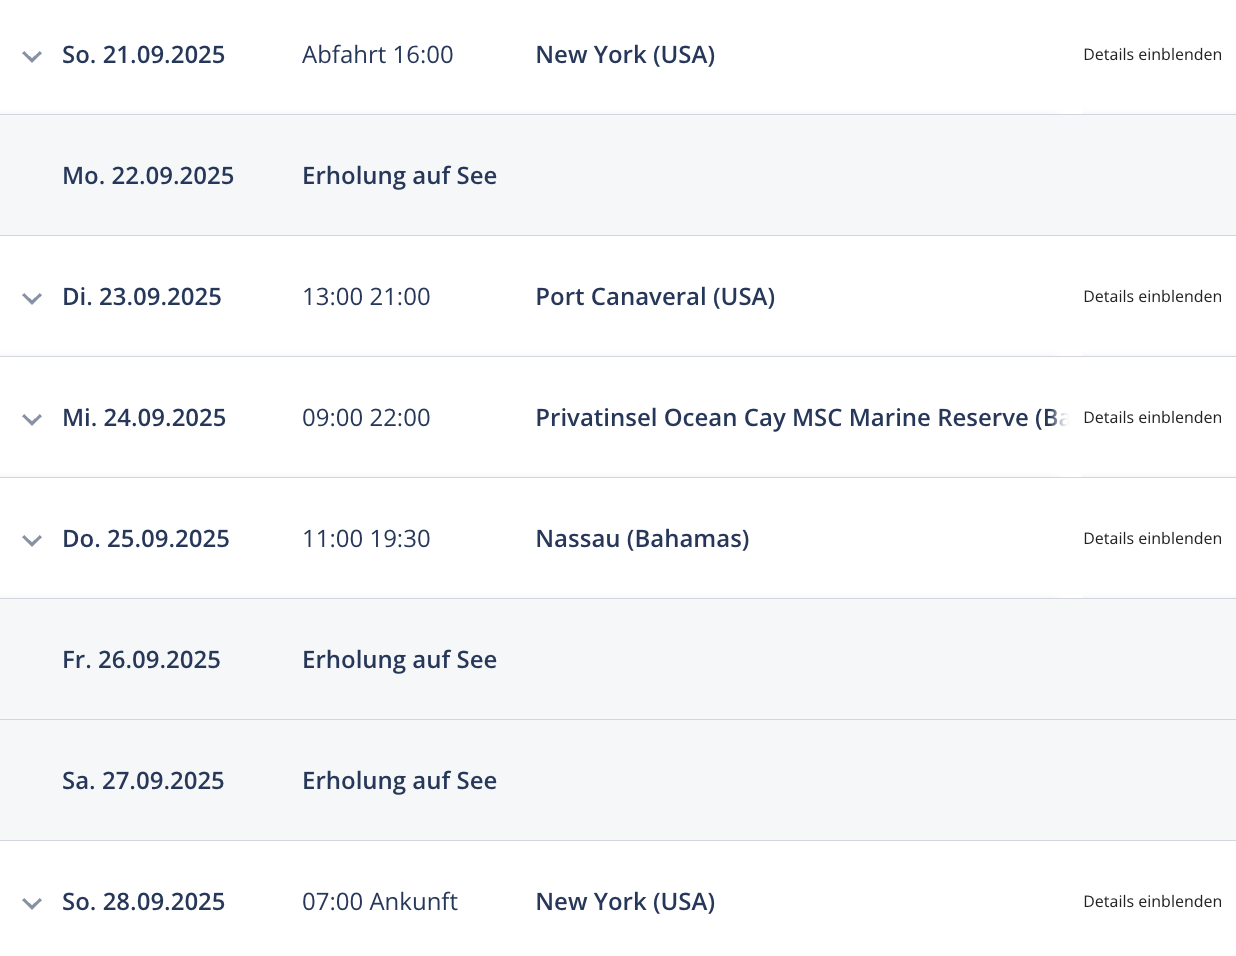Click the Sa. 27.09.2025 date label
This screenshot has height=956, width=1236.
pos(143,781)
